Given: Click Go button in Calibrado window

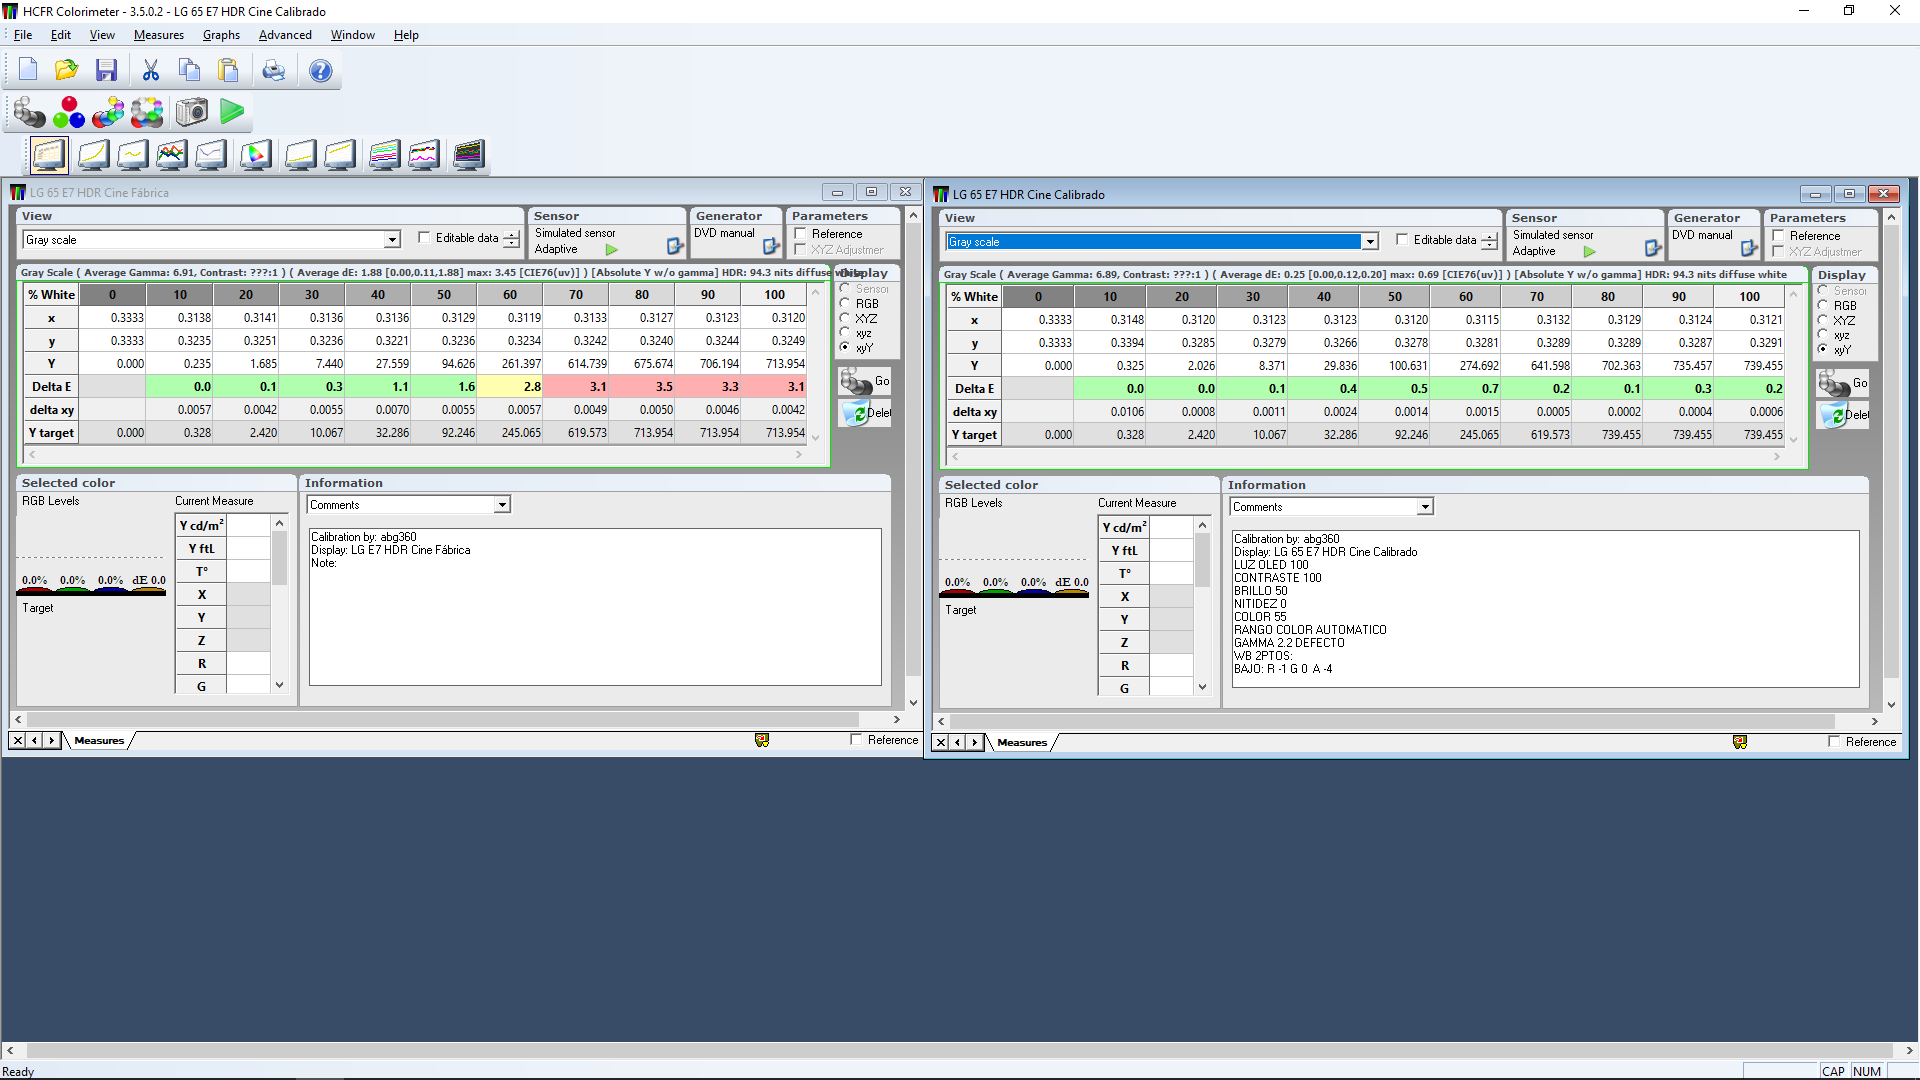Looking at the screenshot, I should click(x=1843, y=383).
